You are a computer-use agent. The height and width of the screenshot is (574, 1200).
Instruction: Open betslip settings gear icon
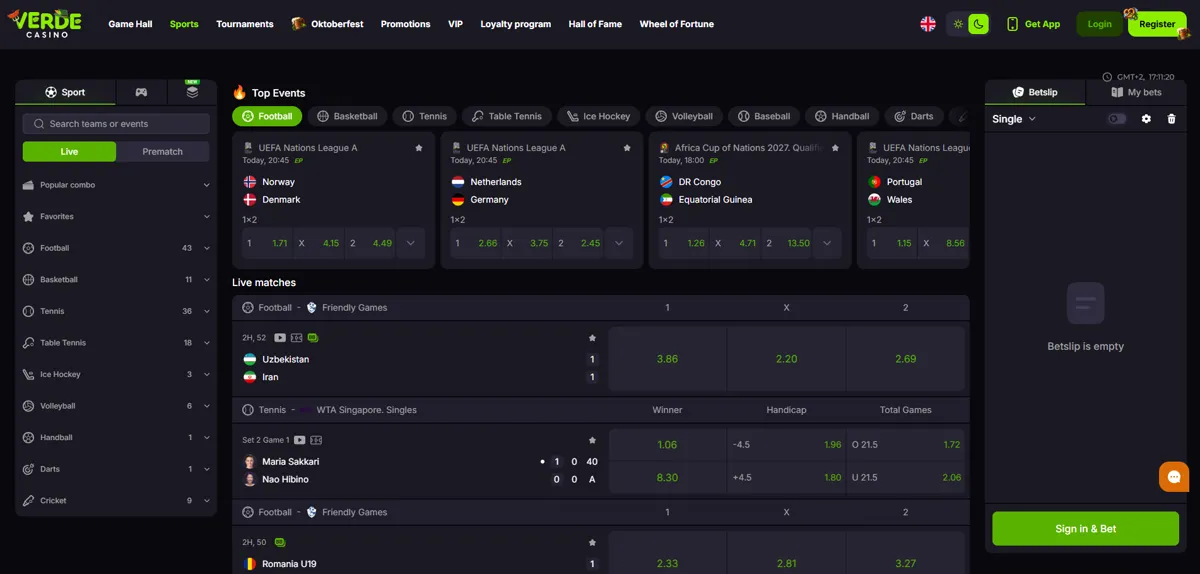click(1146, 119)
